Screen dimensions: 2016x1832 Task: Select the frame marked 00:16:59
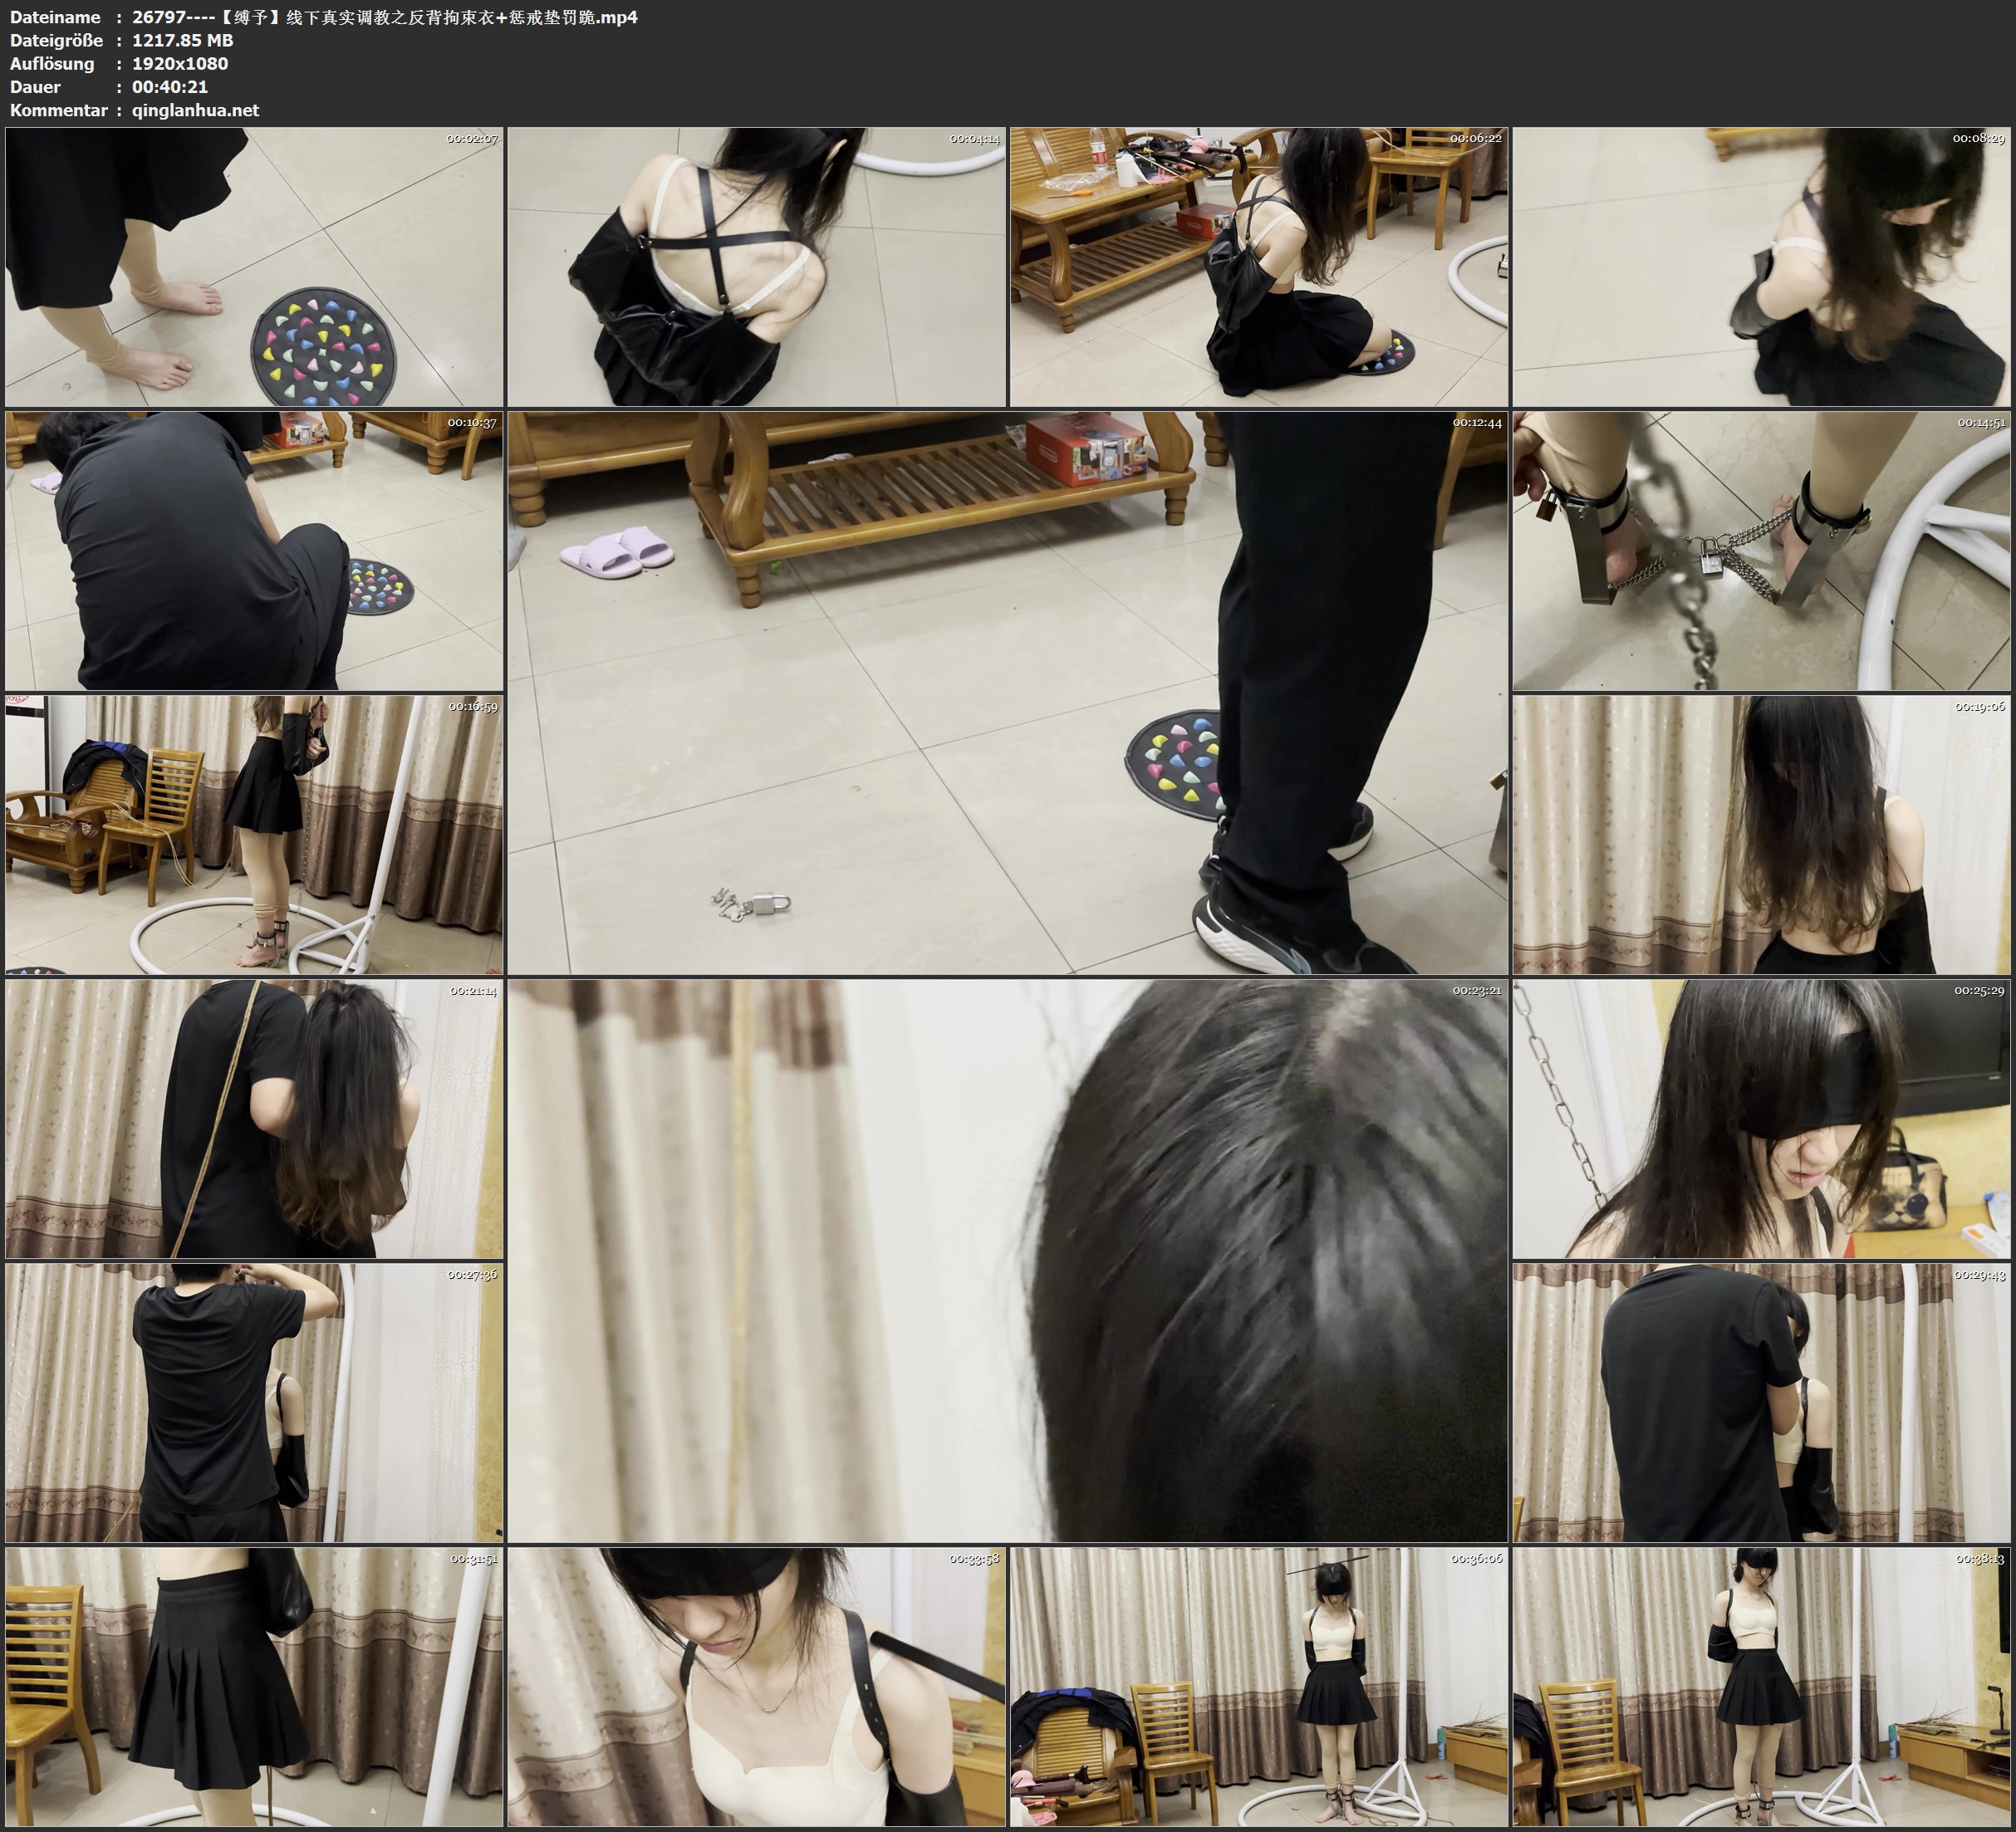click(x=254, y=835)
